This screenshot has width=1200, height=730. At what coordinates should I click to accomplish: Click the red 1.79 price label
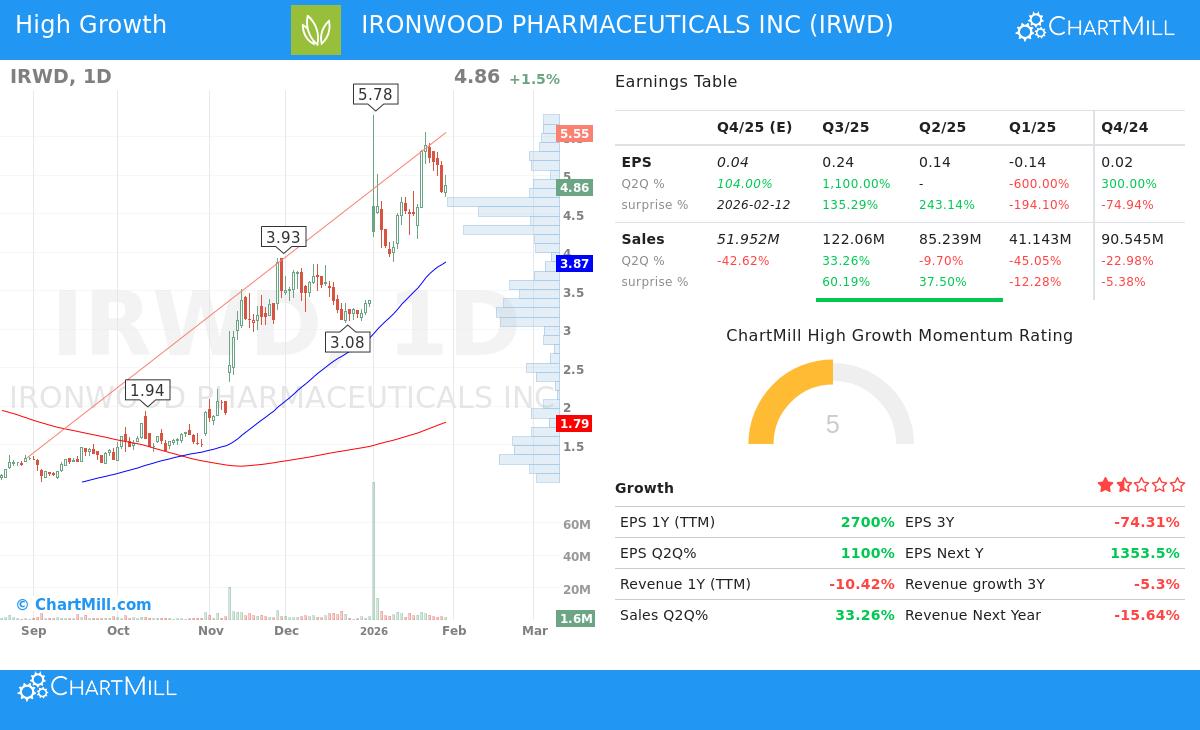coord(574,423)
